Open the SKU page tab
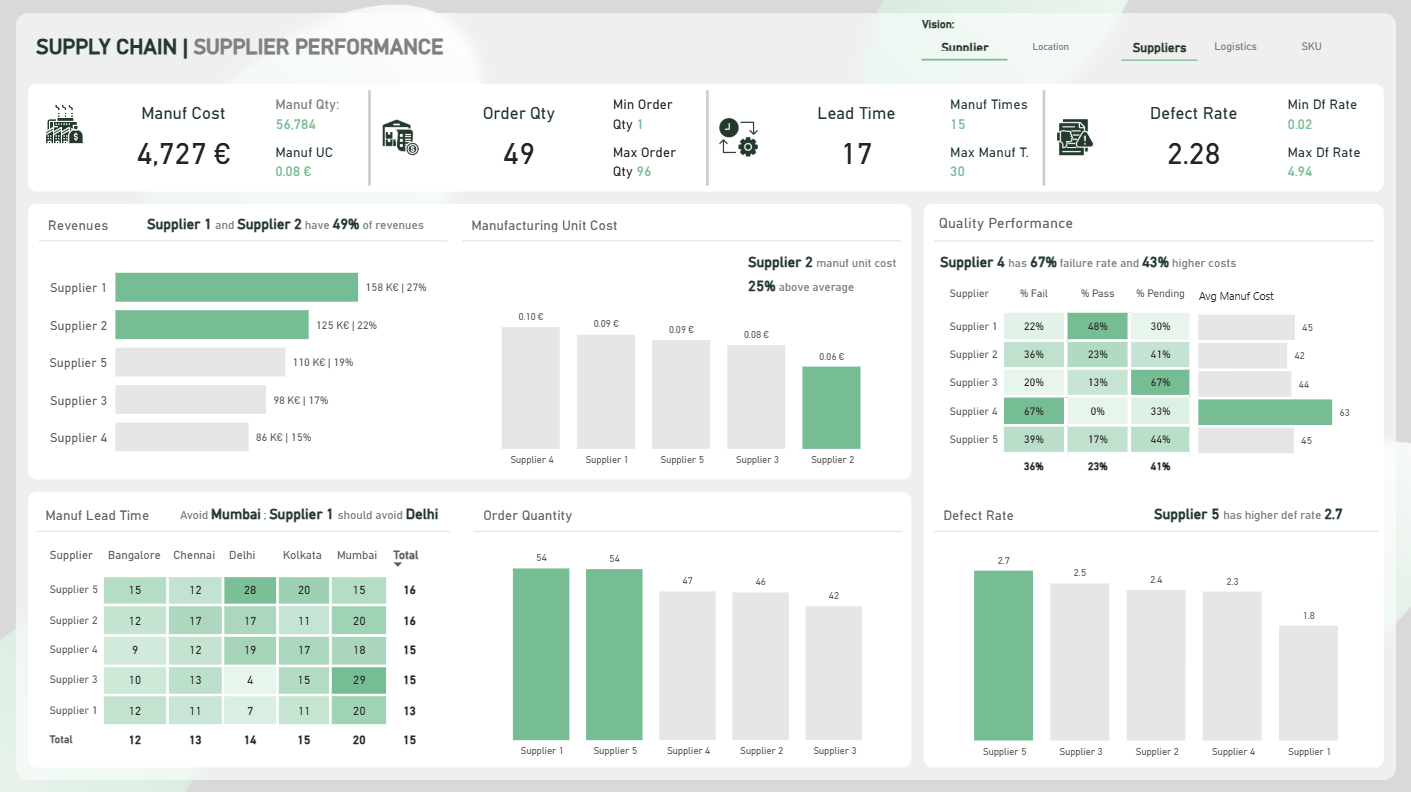The height and width of the screenshot is (792, 1411). 1311,47
